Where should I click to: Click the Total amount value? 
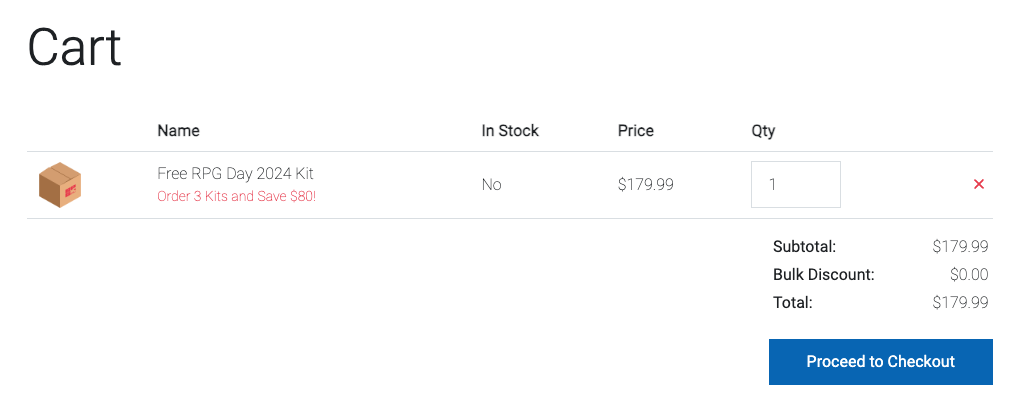(960, 302)
